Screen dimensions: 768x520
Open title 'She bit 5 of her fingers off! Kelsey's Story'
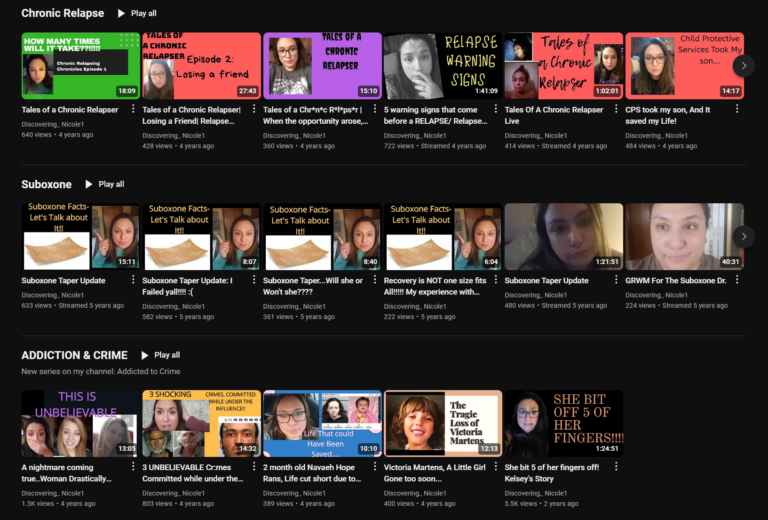click(x=552, y=473)
